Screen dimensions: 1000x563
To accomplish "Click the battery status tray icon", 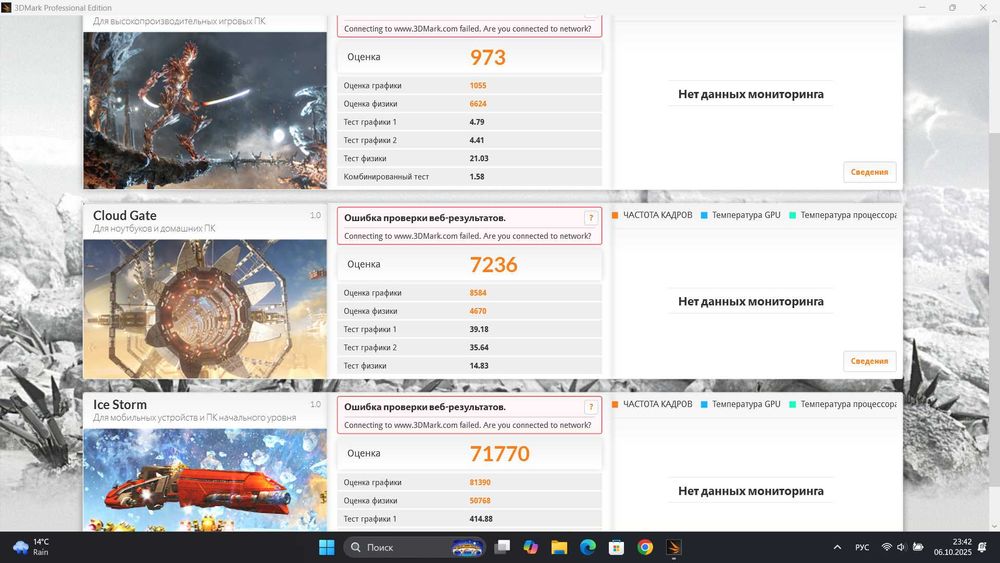I will coord(918,547).
